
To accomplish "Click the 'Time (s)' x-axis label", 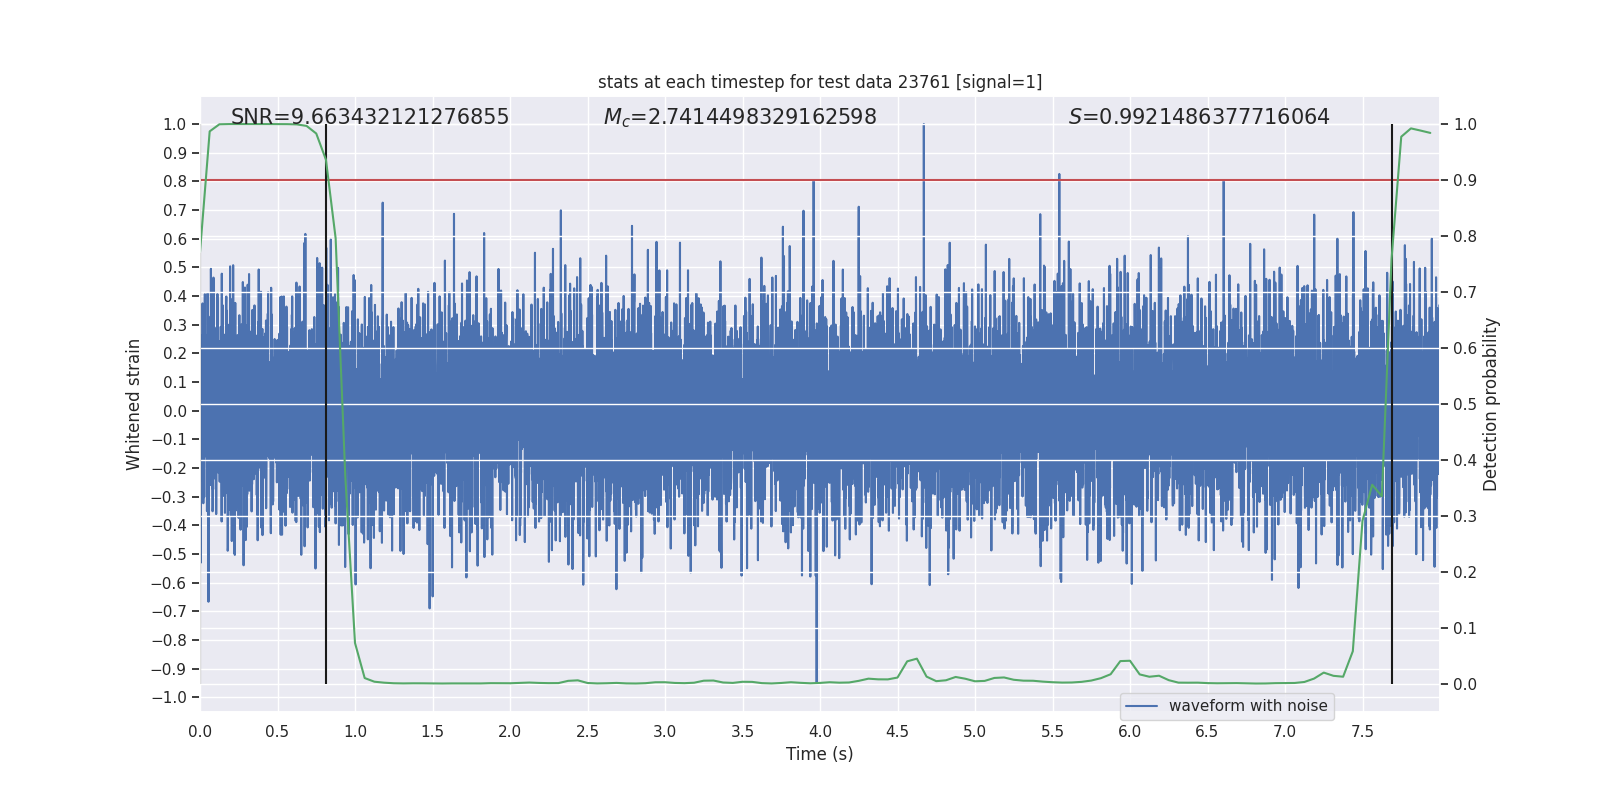I will [819, 754].
